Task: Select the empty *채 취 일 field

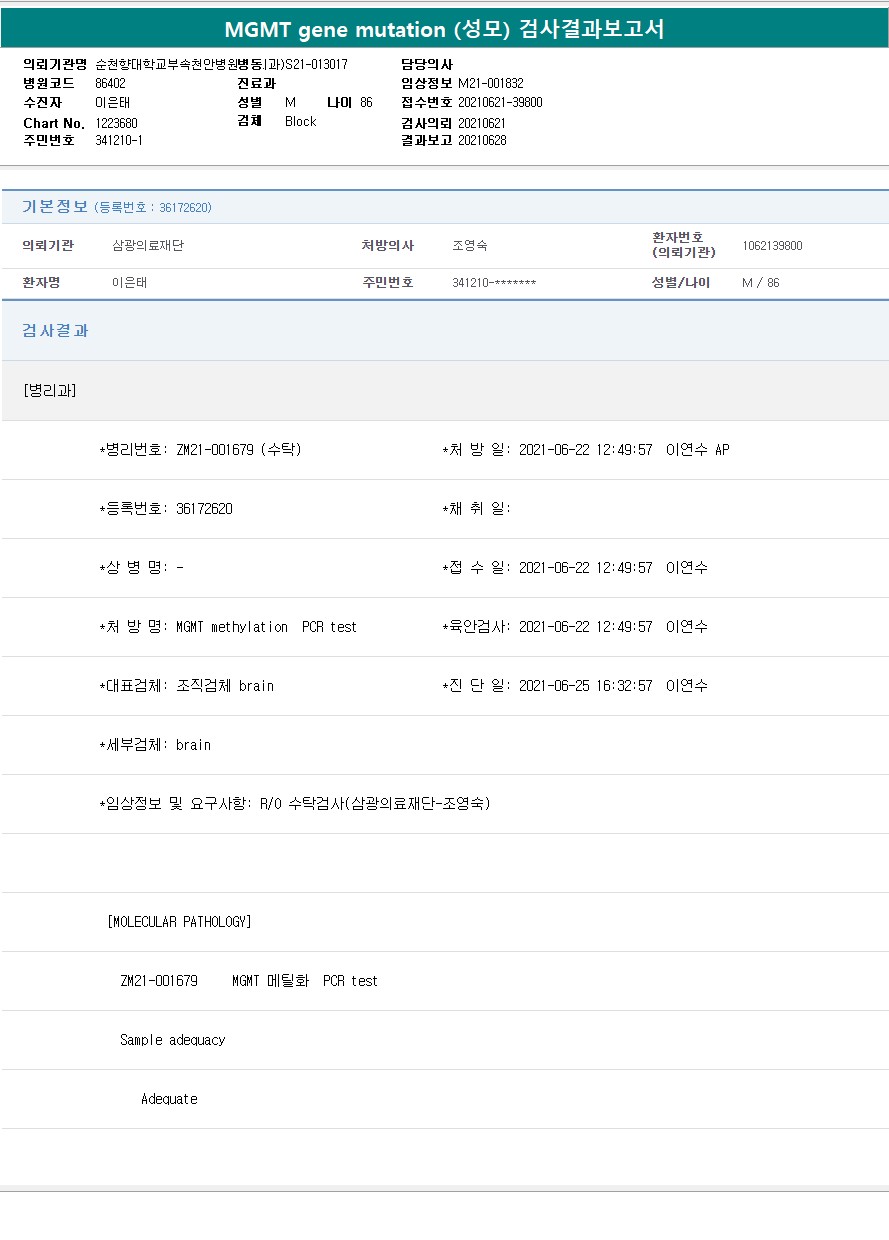Action: coord(476,509)
